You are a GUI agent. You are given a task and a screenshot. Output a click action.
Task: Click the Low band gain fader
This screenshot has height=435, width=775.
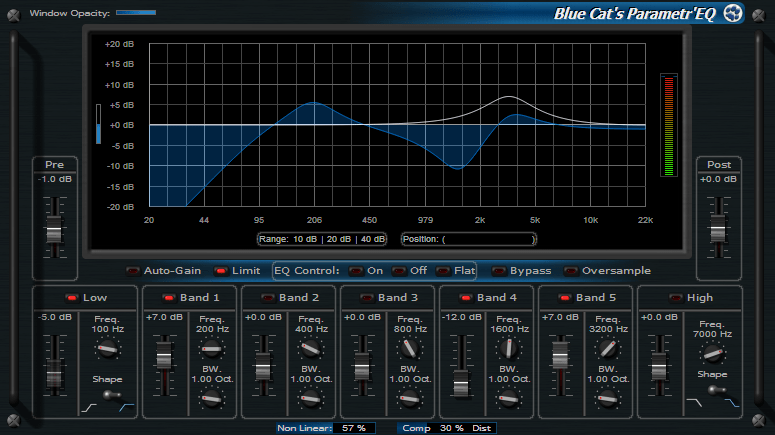point(54,375)
